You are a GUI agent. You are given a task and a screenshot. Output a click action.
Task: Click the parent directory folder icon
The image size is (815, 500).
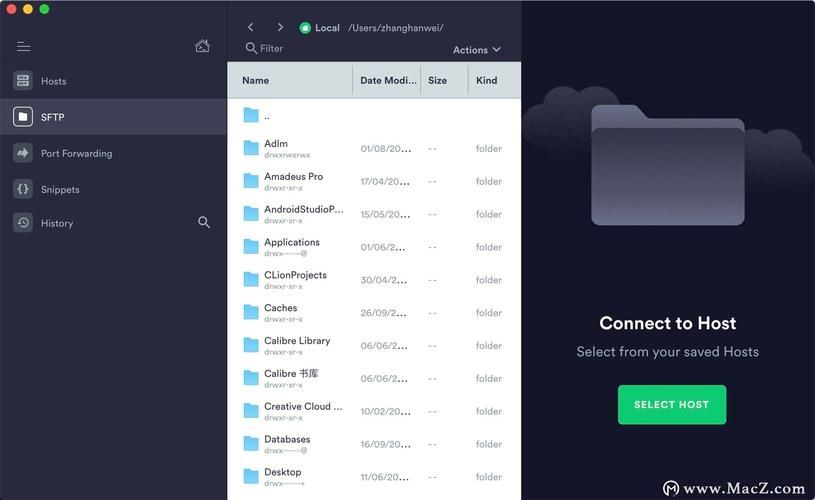pos(251,115)
